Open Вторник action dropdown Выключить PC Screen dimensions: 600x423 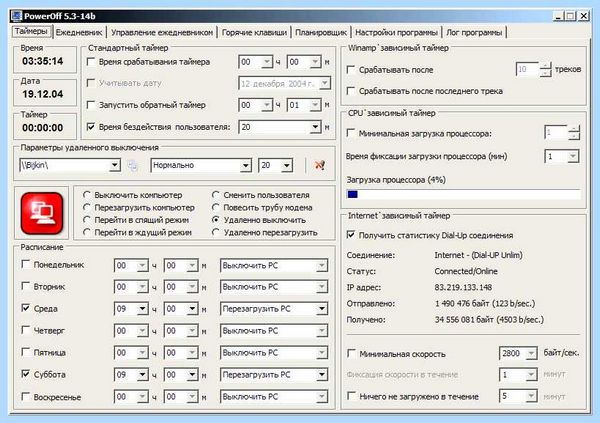[x=322, y=287]
